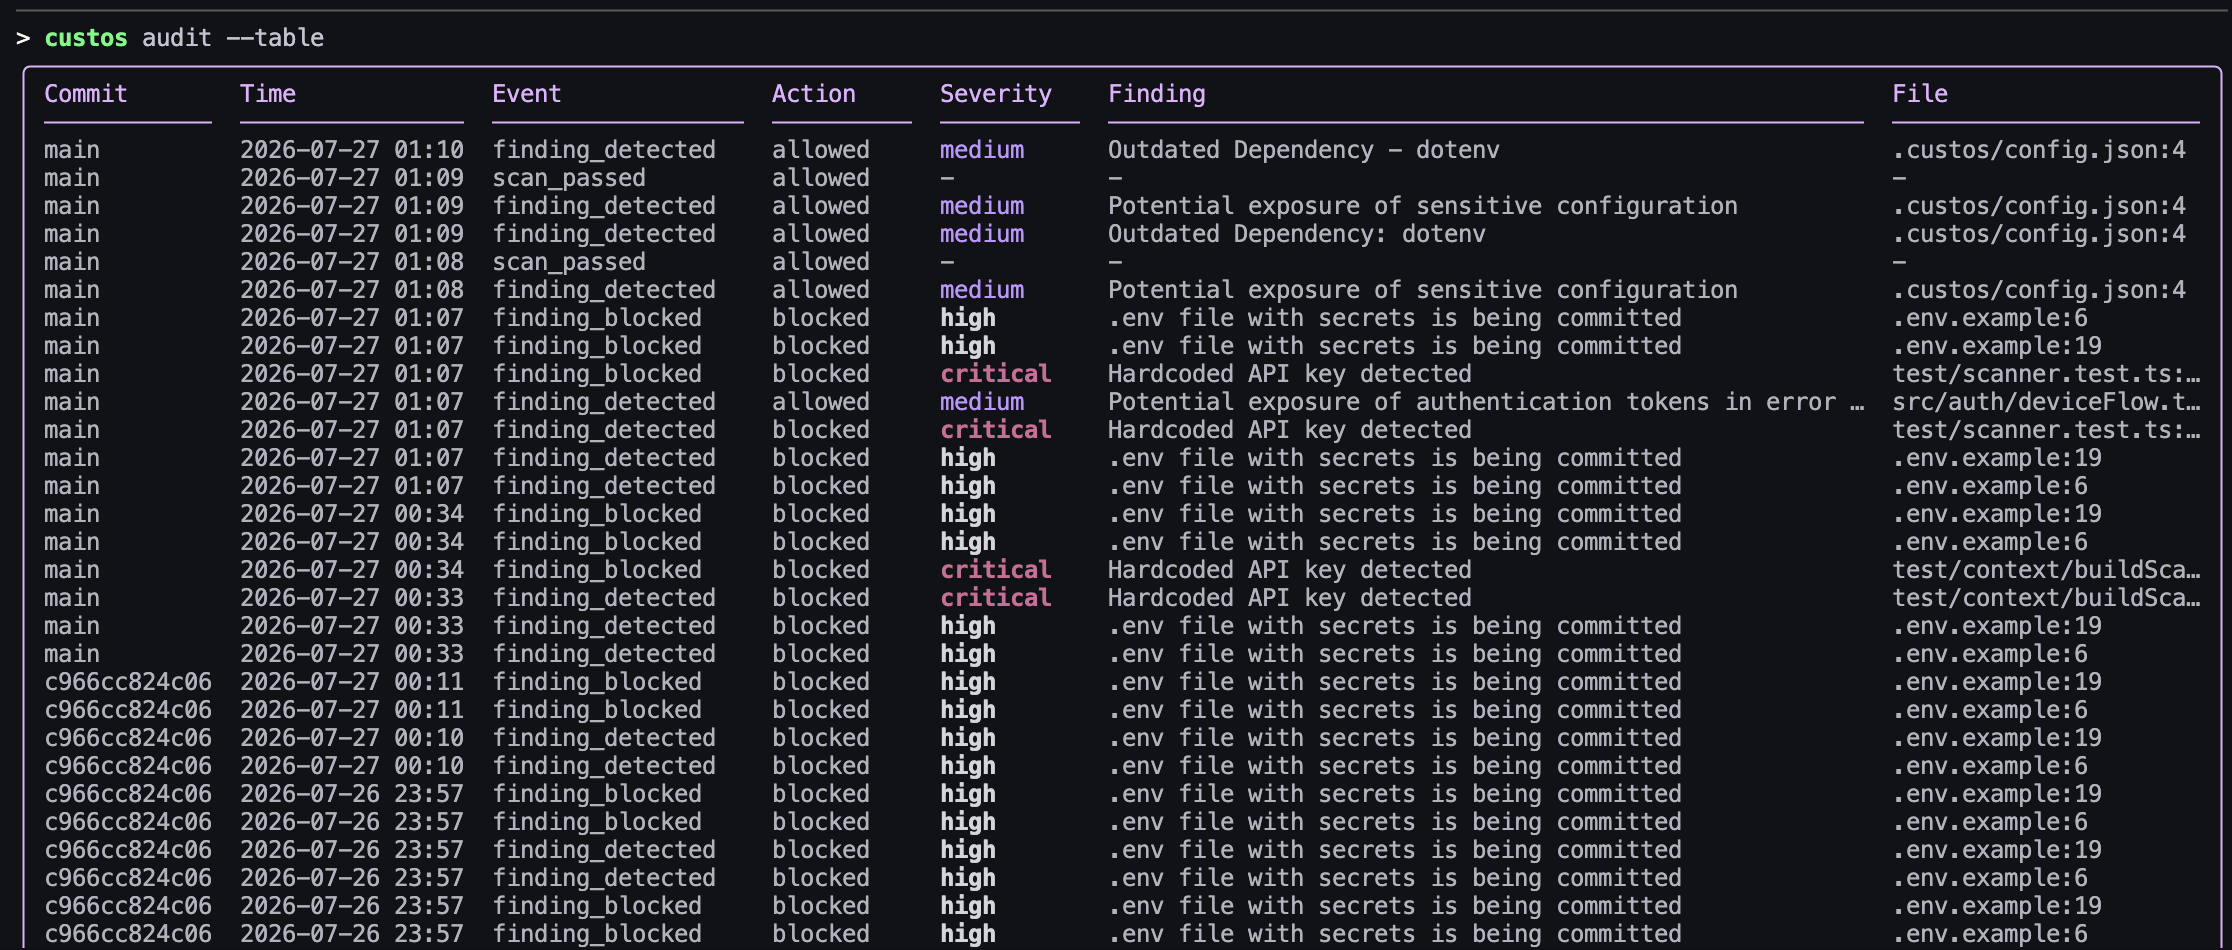
Task: Click the 'audit --table' command arguments
Action: (x=233, y=38)
